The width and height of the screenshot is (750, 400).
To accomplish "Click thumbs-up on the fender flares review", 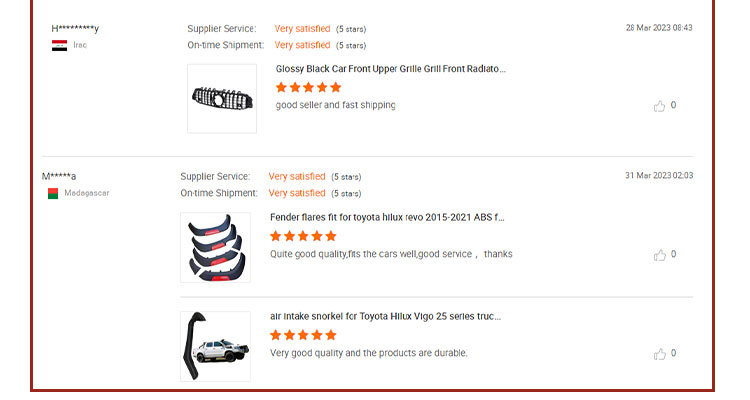I will pyautogui.click(x=660, y=255).
